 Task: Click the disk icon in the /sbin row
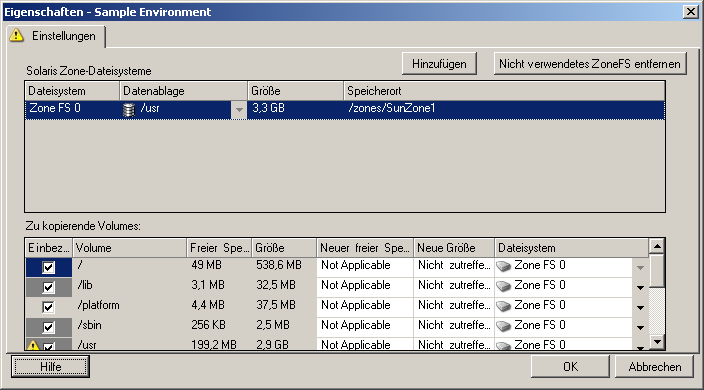[x=504, y=326]
